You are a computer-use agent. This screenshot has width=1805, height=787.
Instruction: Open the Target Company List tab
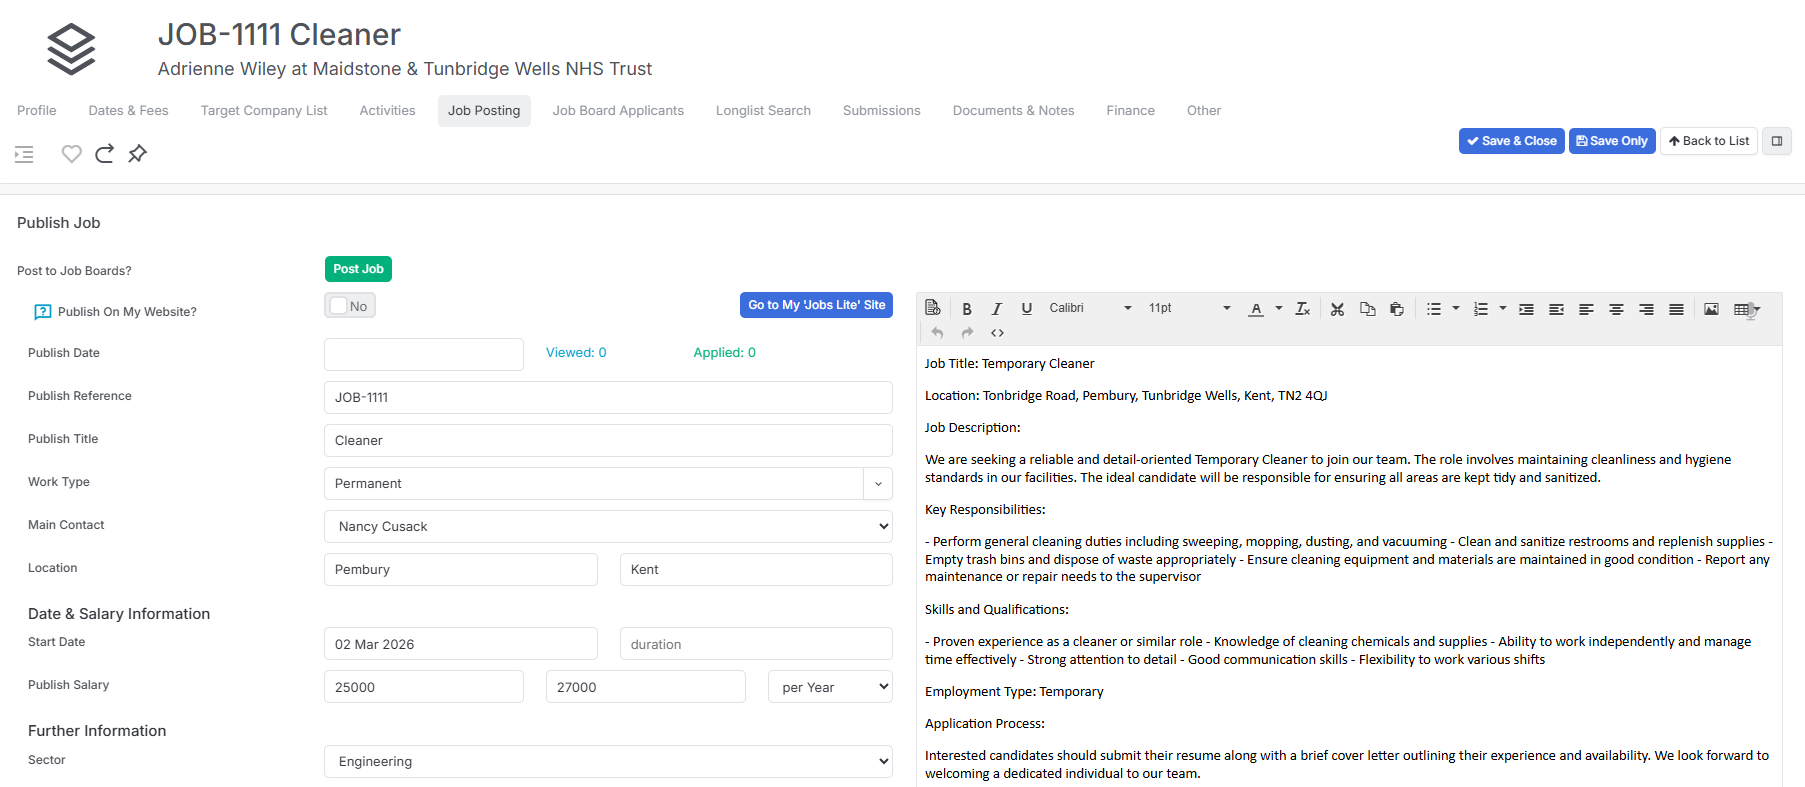pyautogui.click(x=264, y=111)
